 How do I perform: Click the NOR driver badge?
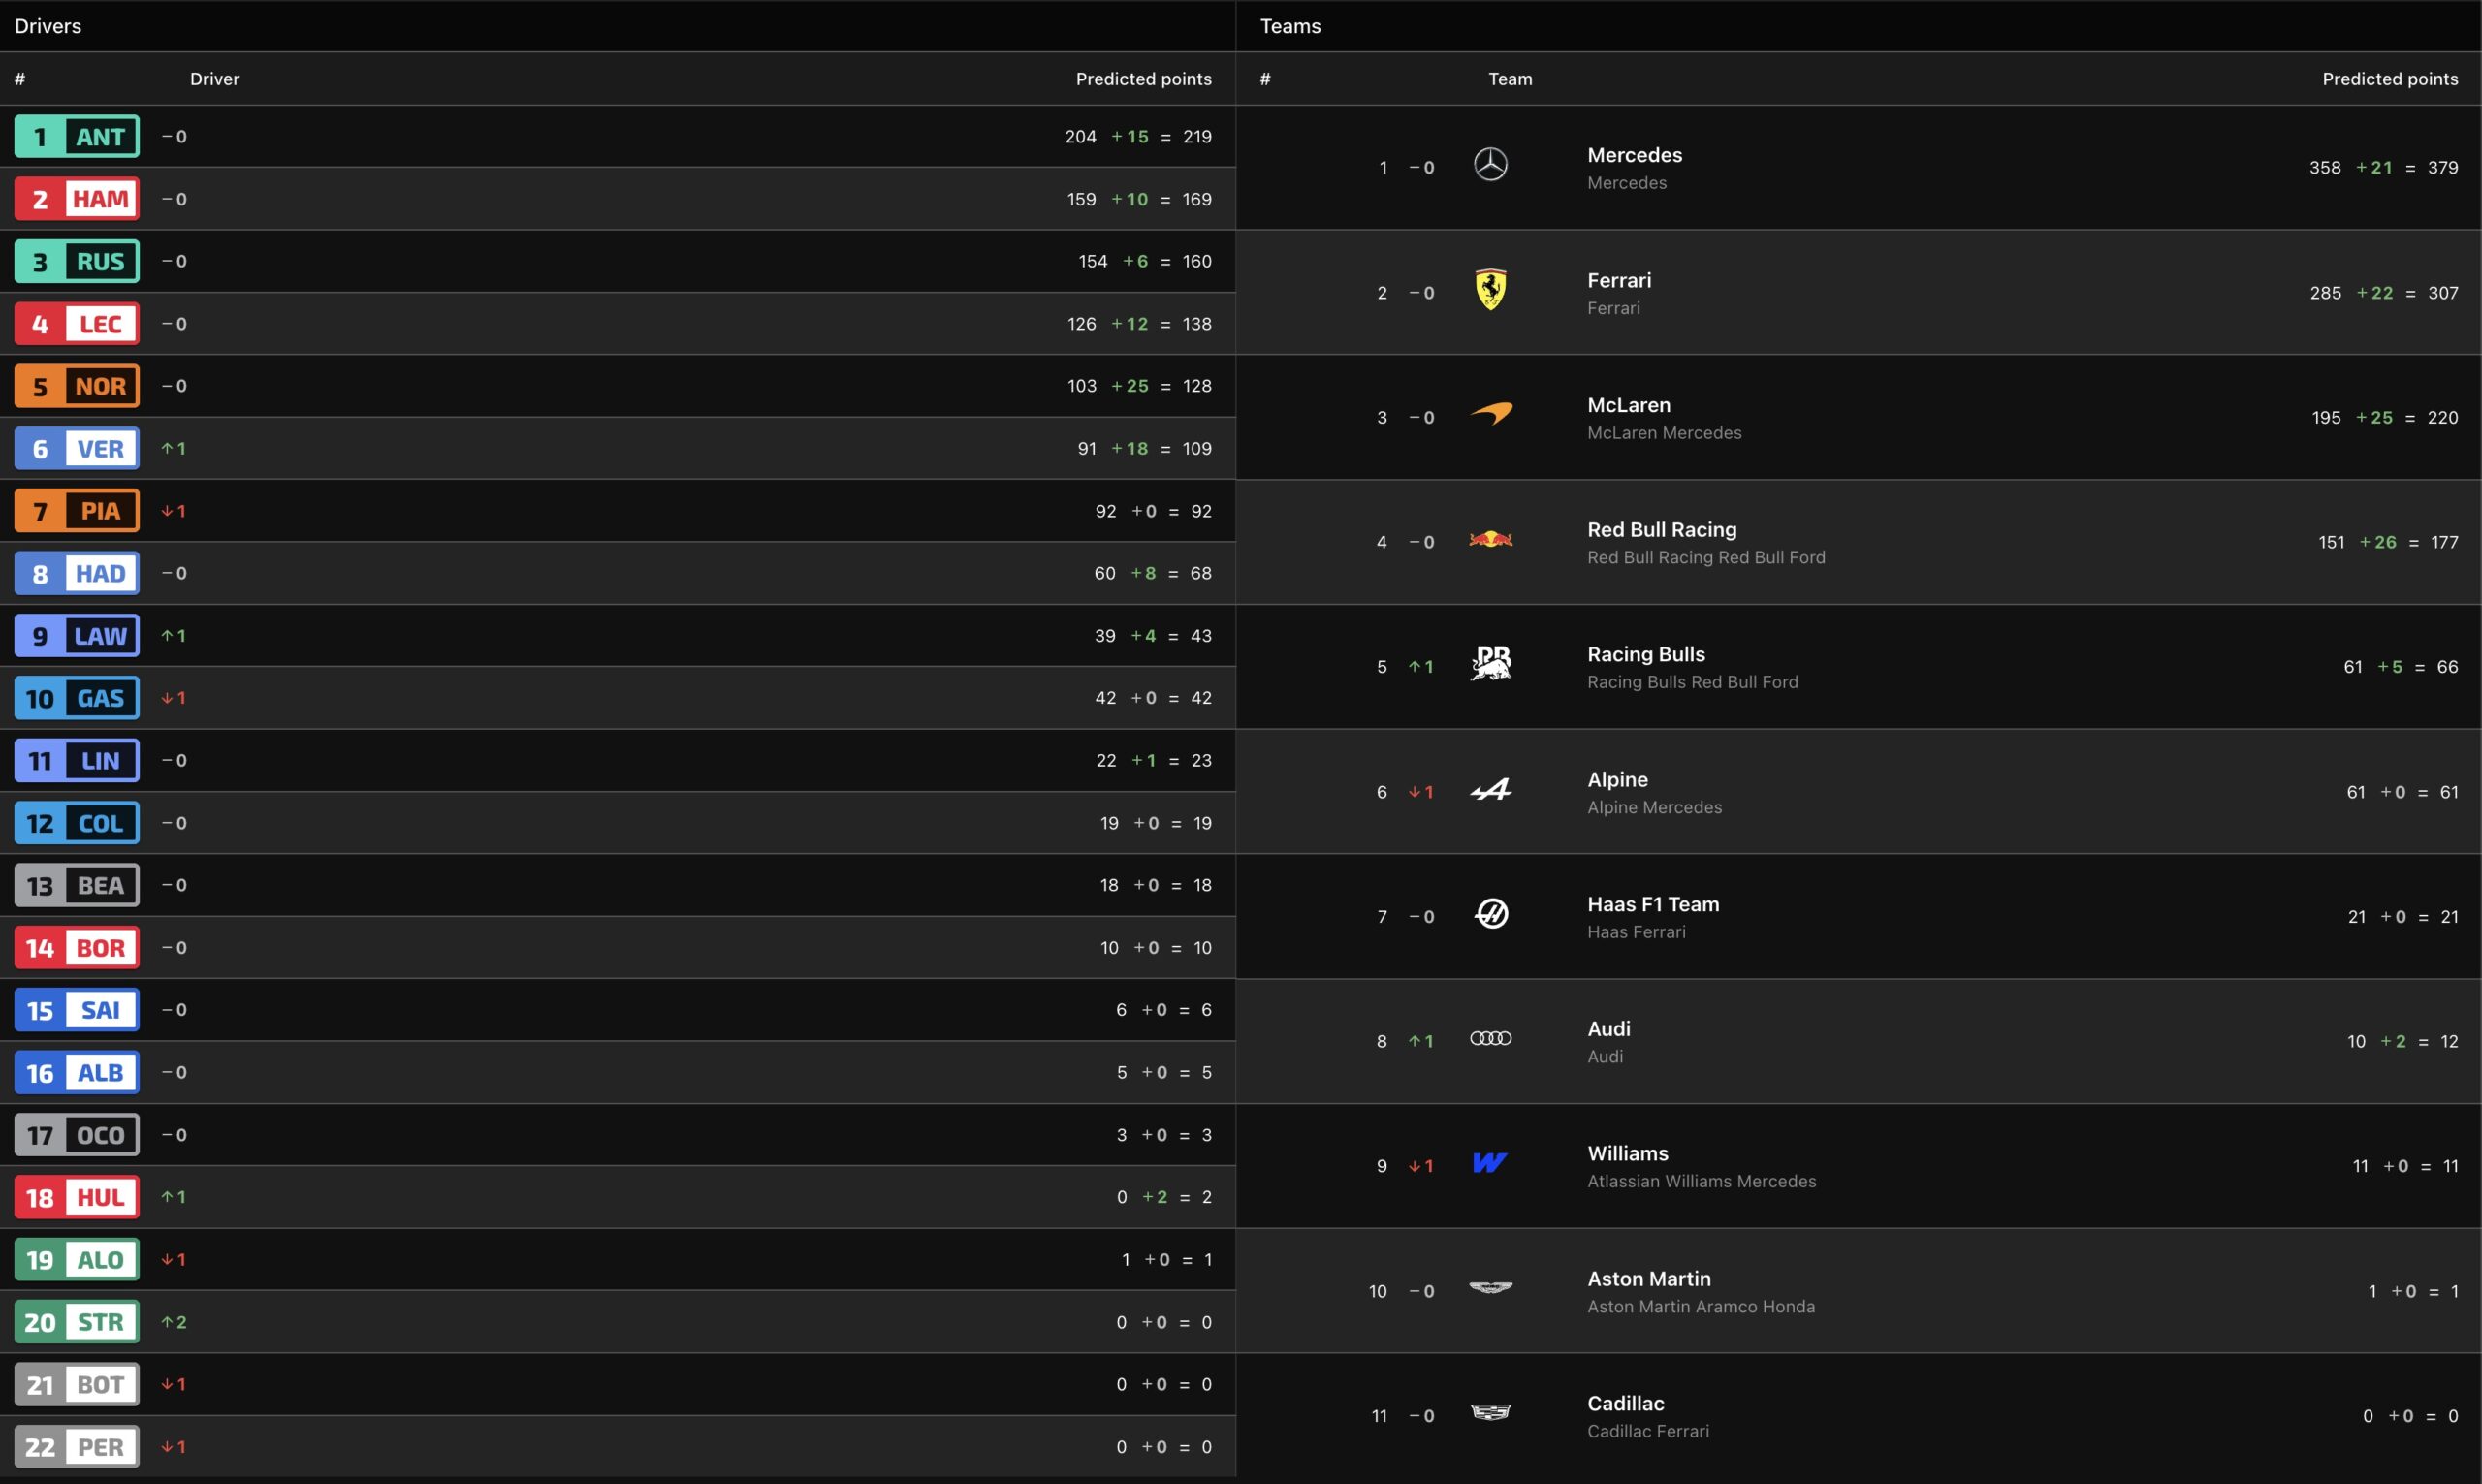77,386
